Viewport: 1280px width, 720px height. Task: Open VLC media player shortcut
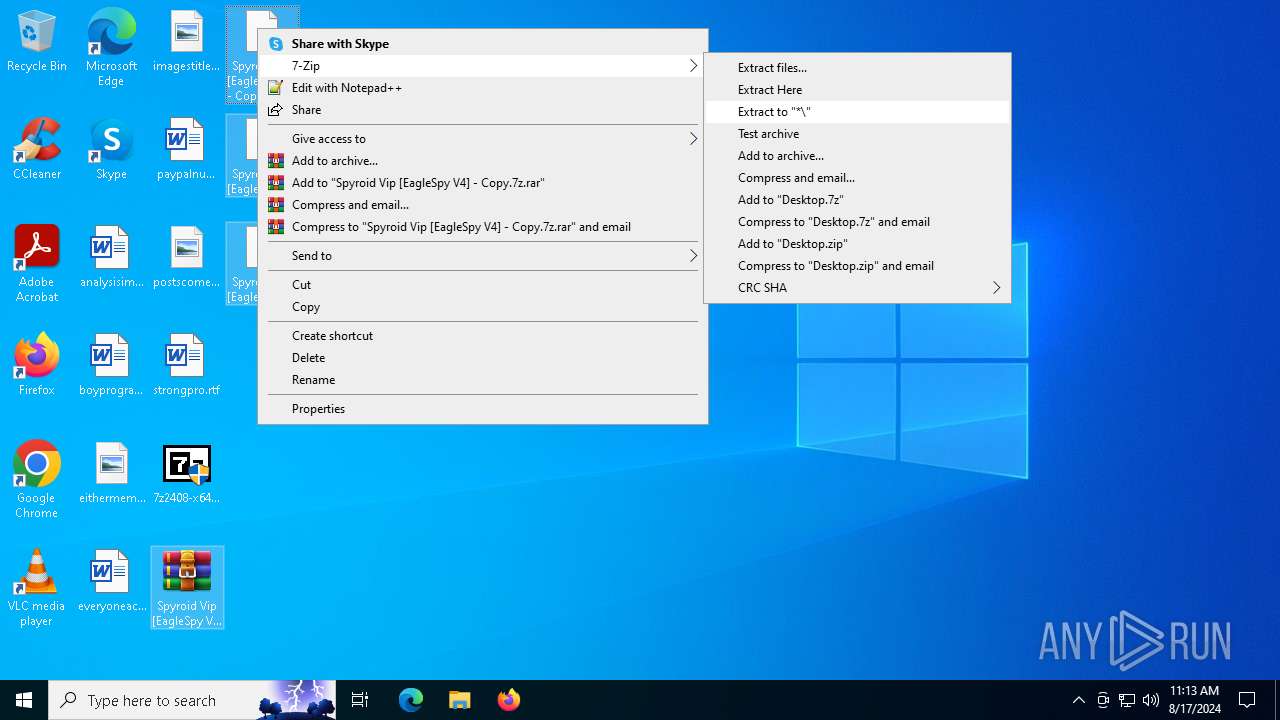coord(37,588)
